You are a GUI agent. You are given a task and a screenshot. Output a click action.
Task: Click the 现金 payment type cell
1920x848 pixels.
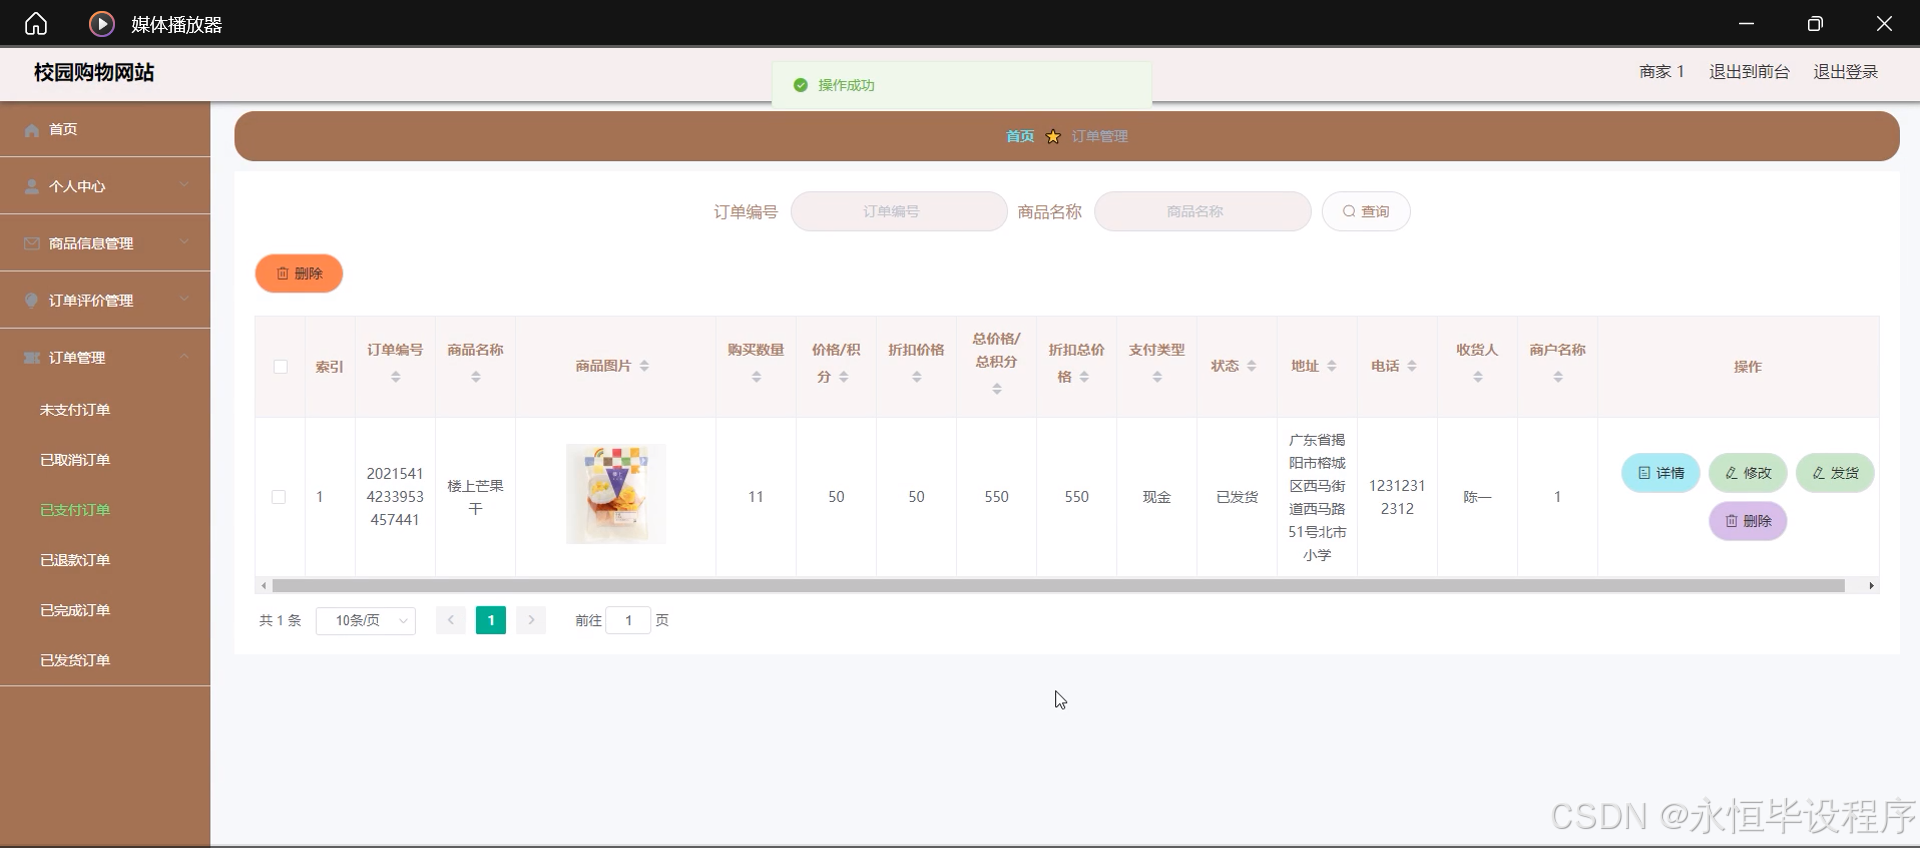tap(1157, 497)
